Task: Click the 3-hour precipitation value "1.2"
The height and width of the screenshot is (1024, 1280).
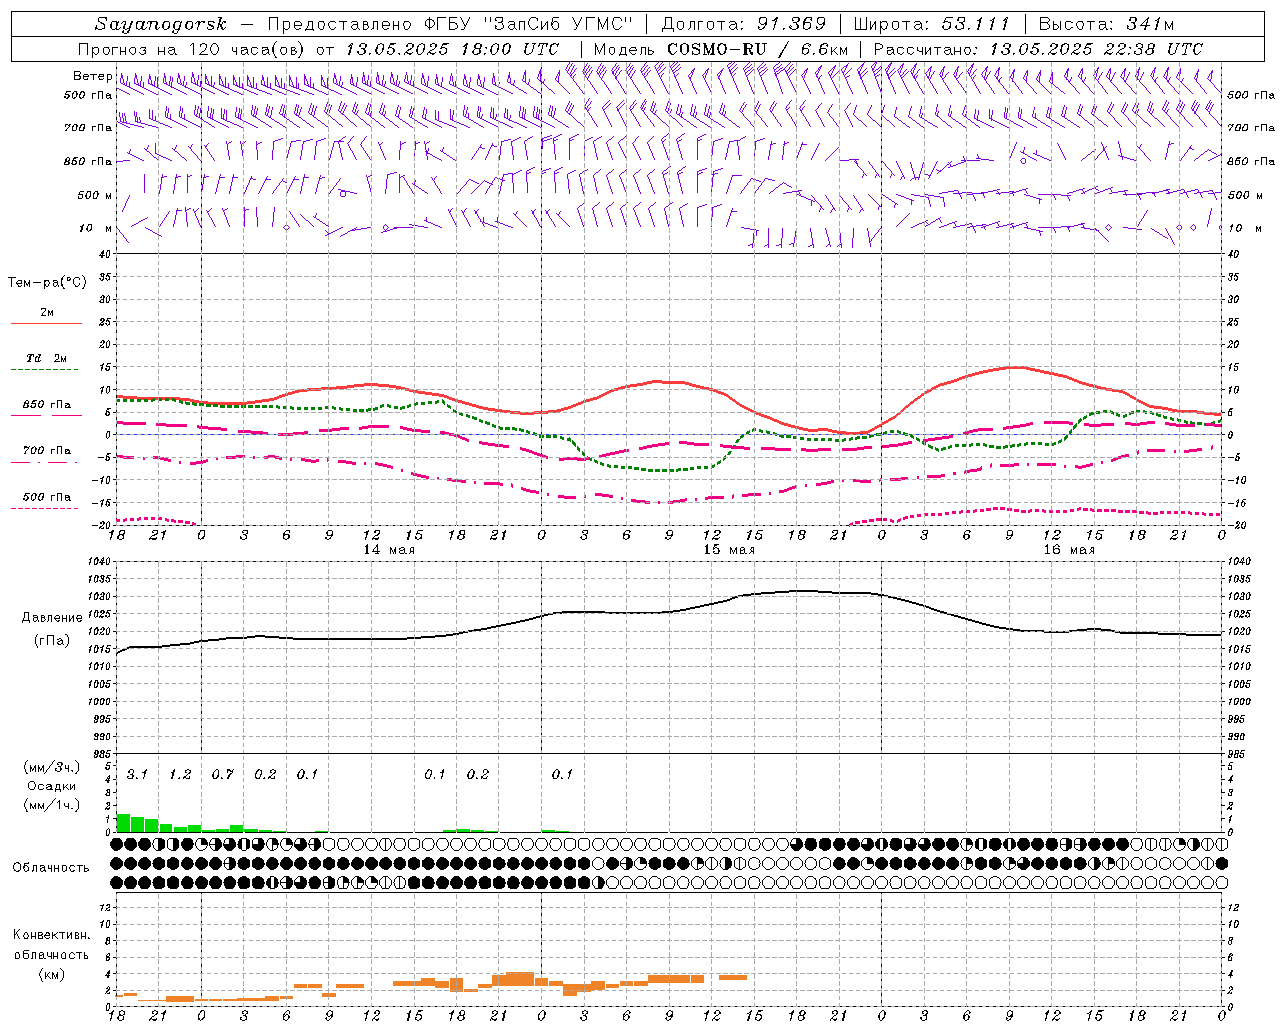Action: [180, 775]
